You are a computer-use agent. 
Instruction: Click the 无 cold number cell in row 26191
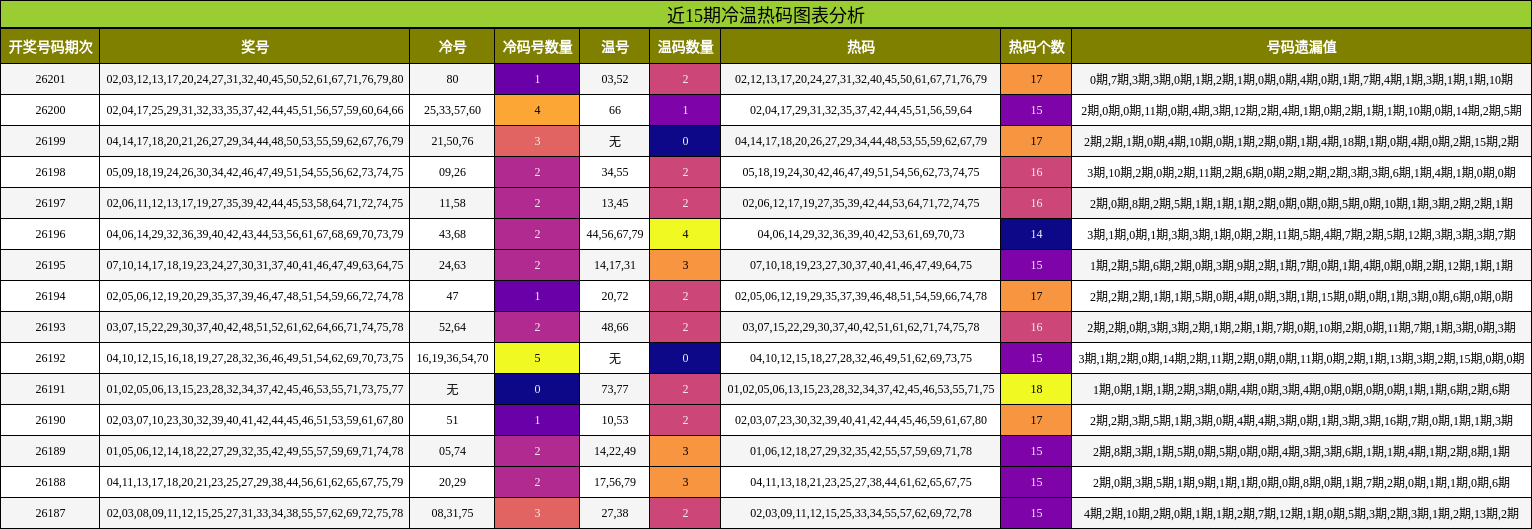tap(453, 389)
